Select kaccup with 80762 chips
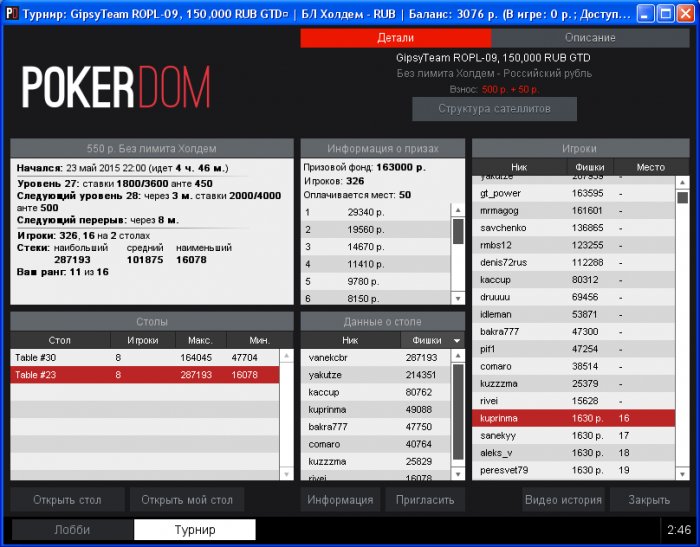Viewport: 700px width, 547px height. tap(376, 393)
